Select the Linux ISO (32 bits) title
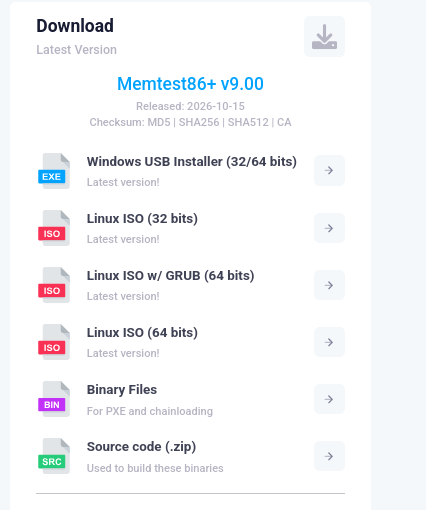Viewport: 426px width, 510px height. click(142, 219)
